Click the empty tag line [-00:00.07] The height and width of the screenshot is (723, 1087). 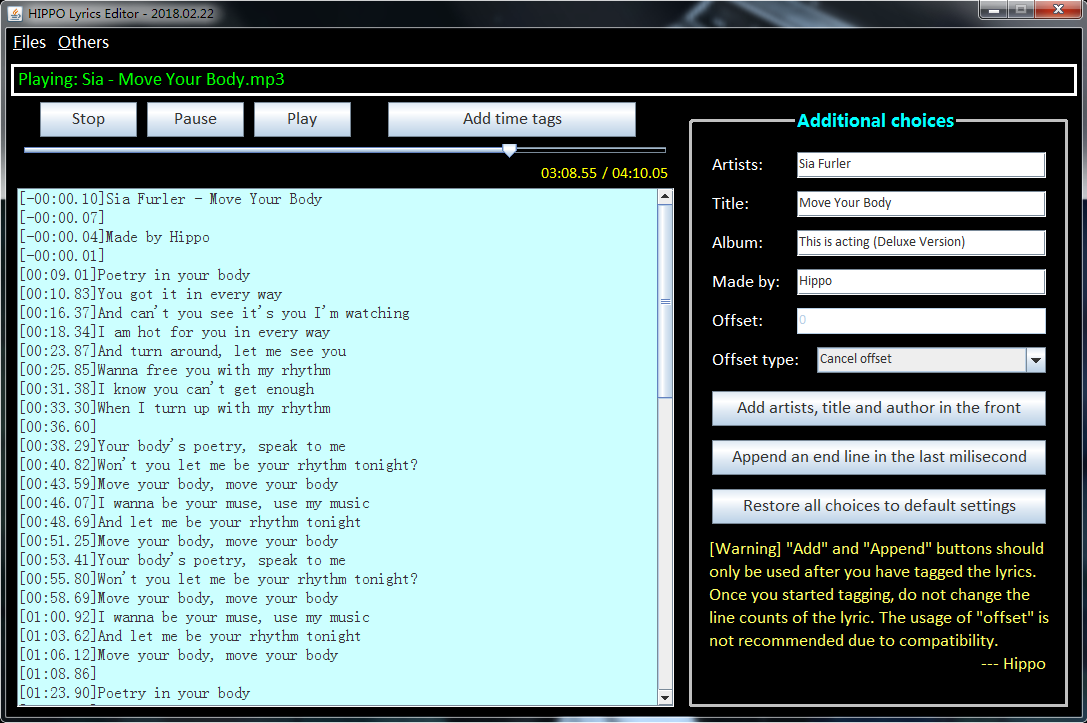(x=62, y=218)
